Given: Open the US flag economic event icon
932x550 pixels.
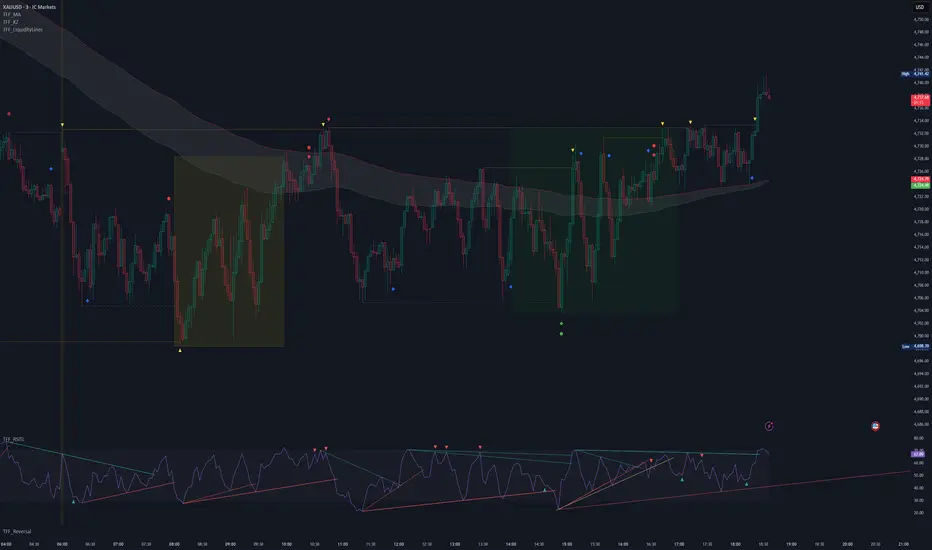Looking at the screenshot, I should click(875, 426).
